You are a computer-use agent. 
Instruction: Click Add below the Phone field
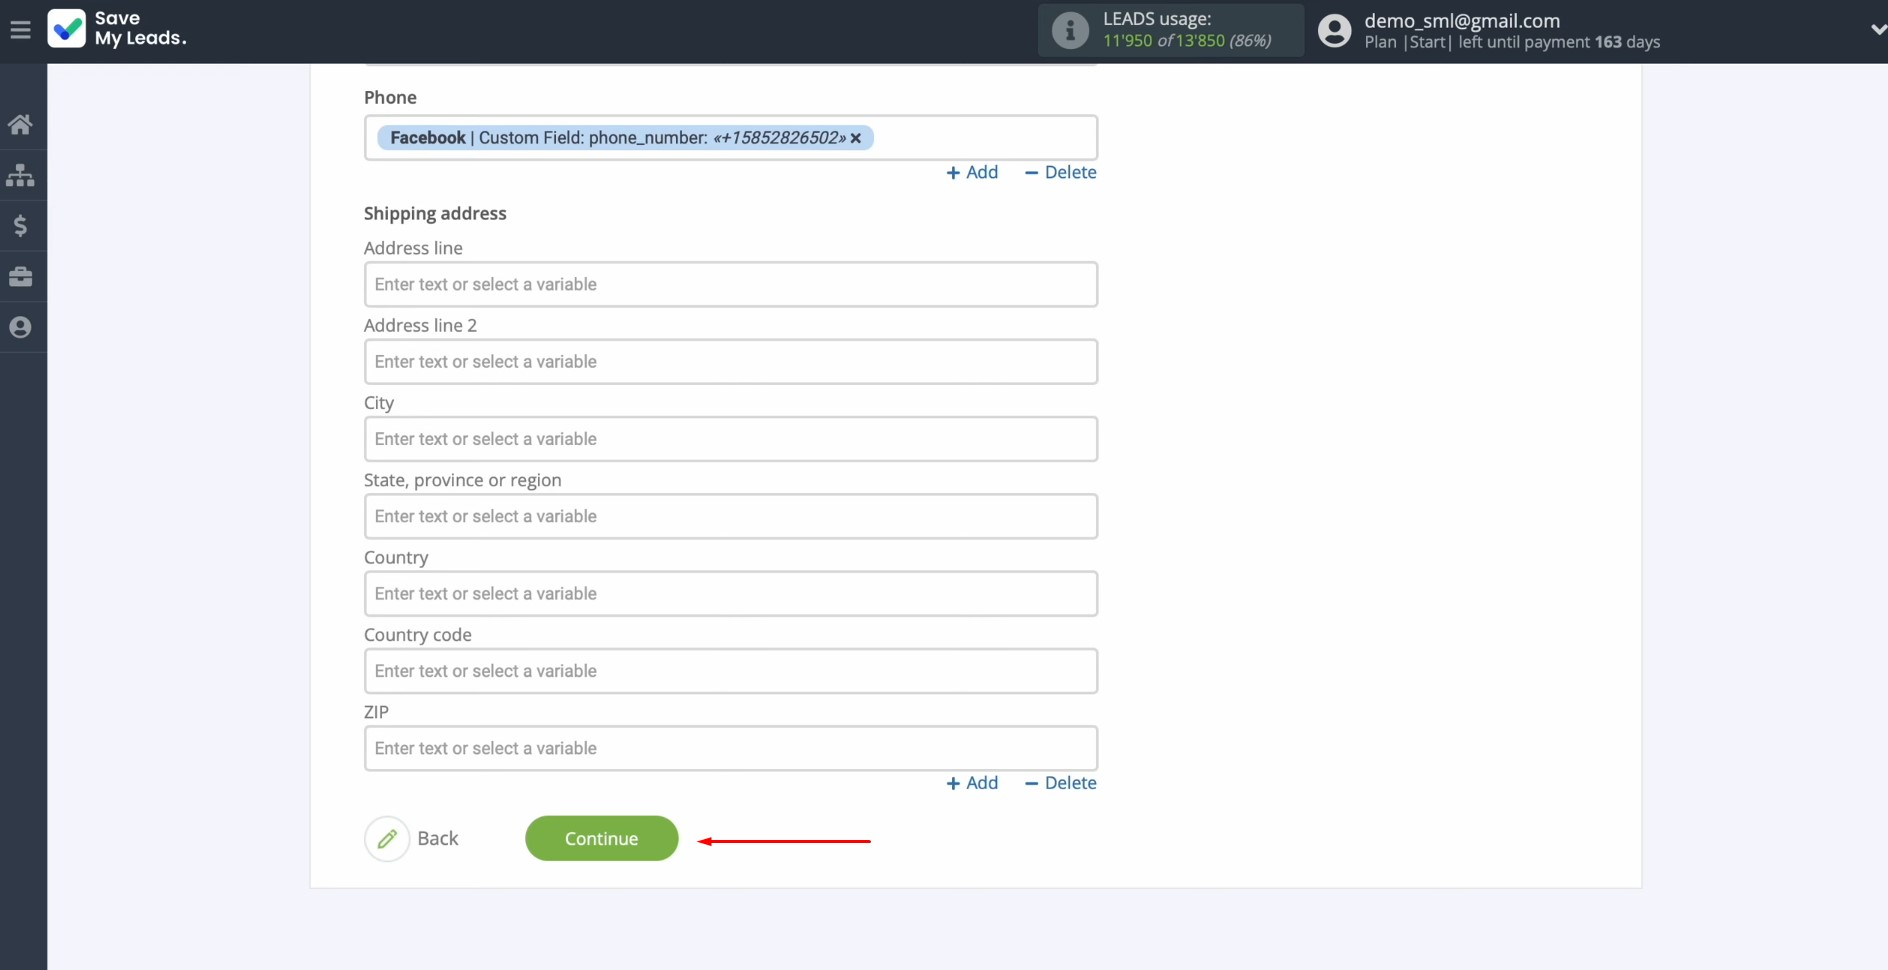point(972,172)
